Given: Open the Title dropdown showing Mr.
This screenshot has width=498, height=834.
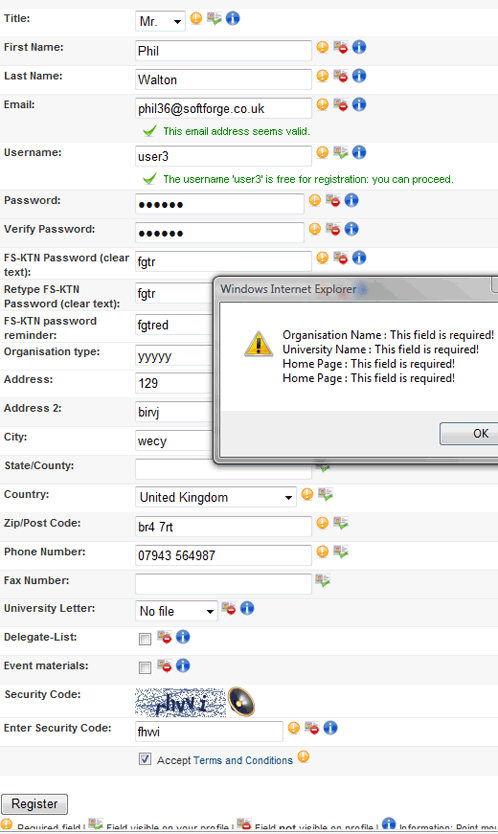Looking at the screenshot, I should click(160, 21).
